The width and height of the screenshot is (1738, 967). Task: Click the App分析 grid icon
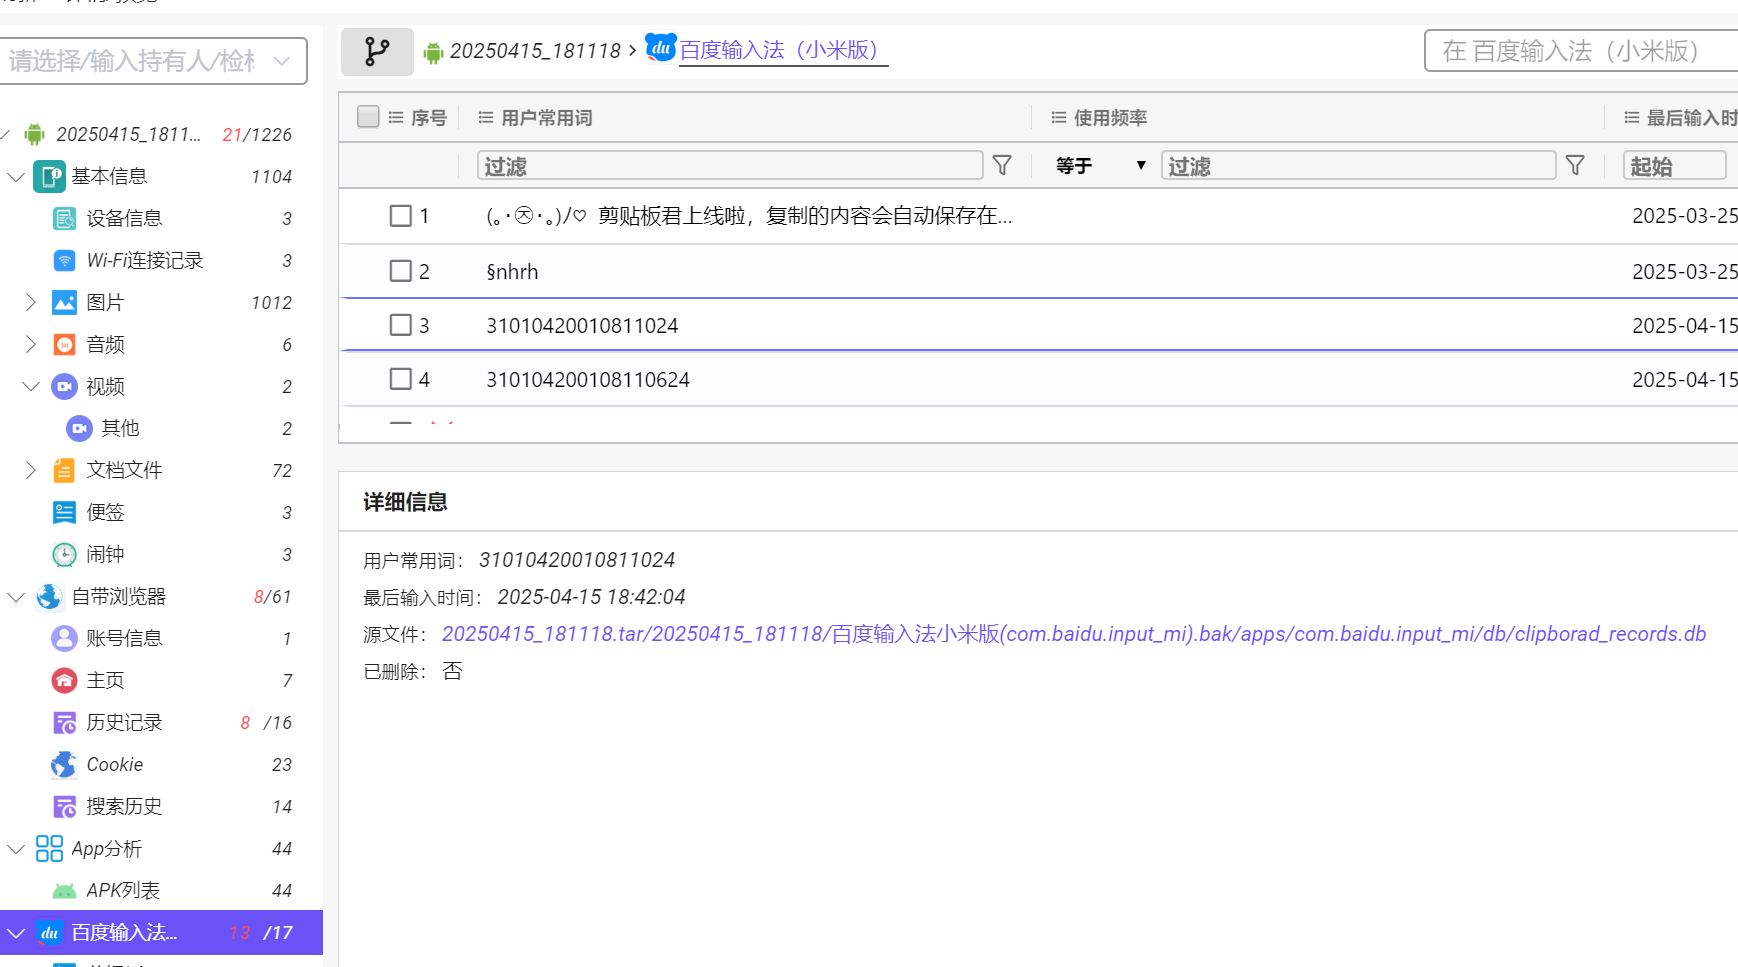point(49,848)
